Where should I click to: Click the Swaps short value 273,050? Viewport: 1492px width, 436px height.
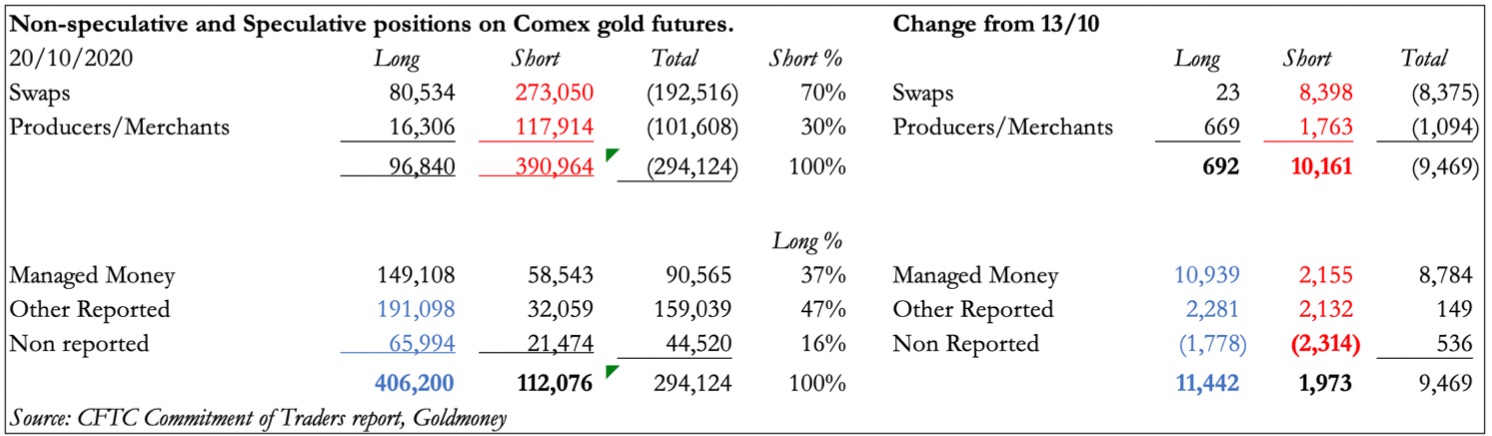553,93
